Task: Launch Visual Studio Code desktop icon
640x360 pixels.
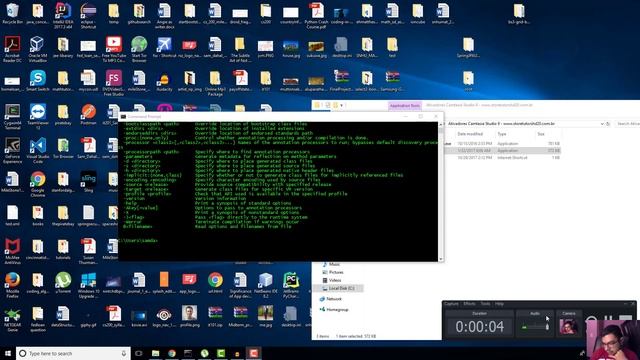Action: pyautogui.click(x=38, y=150)
